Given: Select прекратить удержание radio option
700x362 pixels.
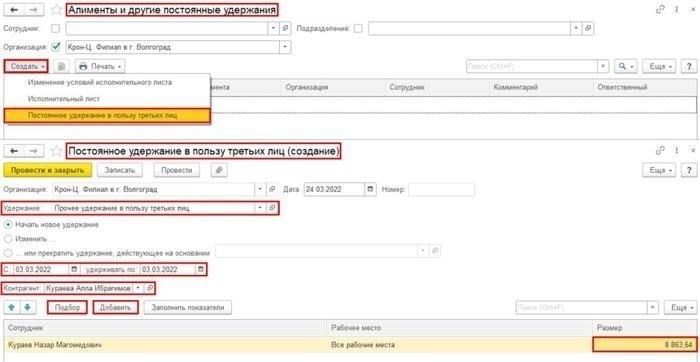Looking at the screenshot, I should (8, 253).
